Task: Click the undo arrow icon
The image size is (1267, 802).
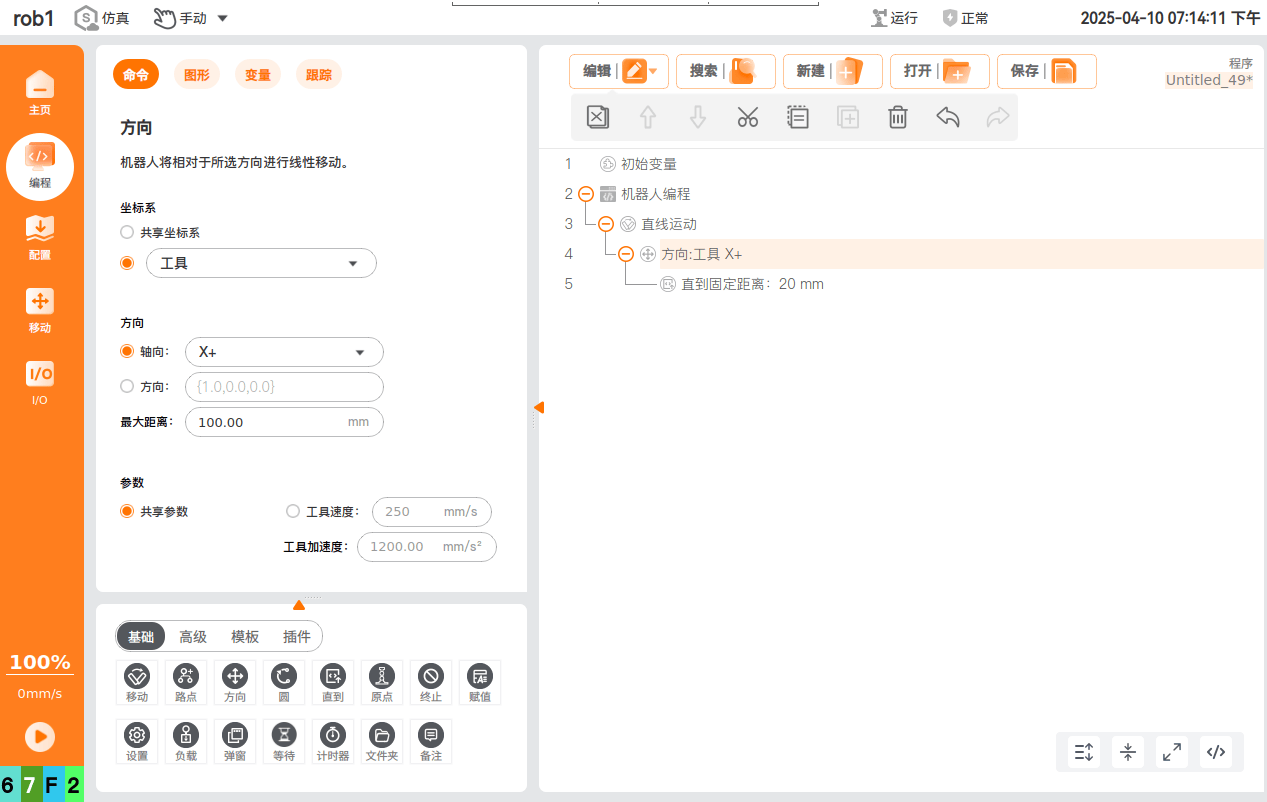Action: click(948, 117)
